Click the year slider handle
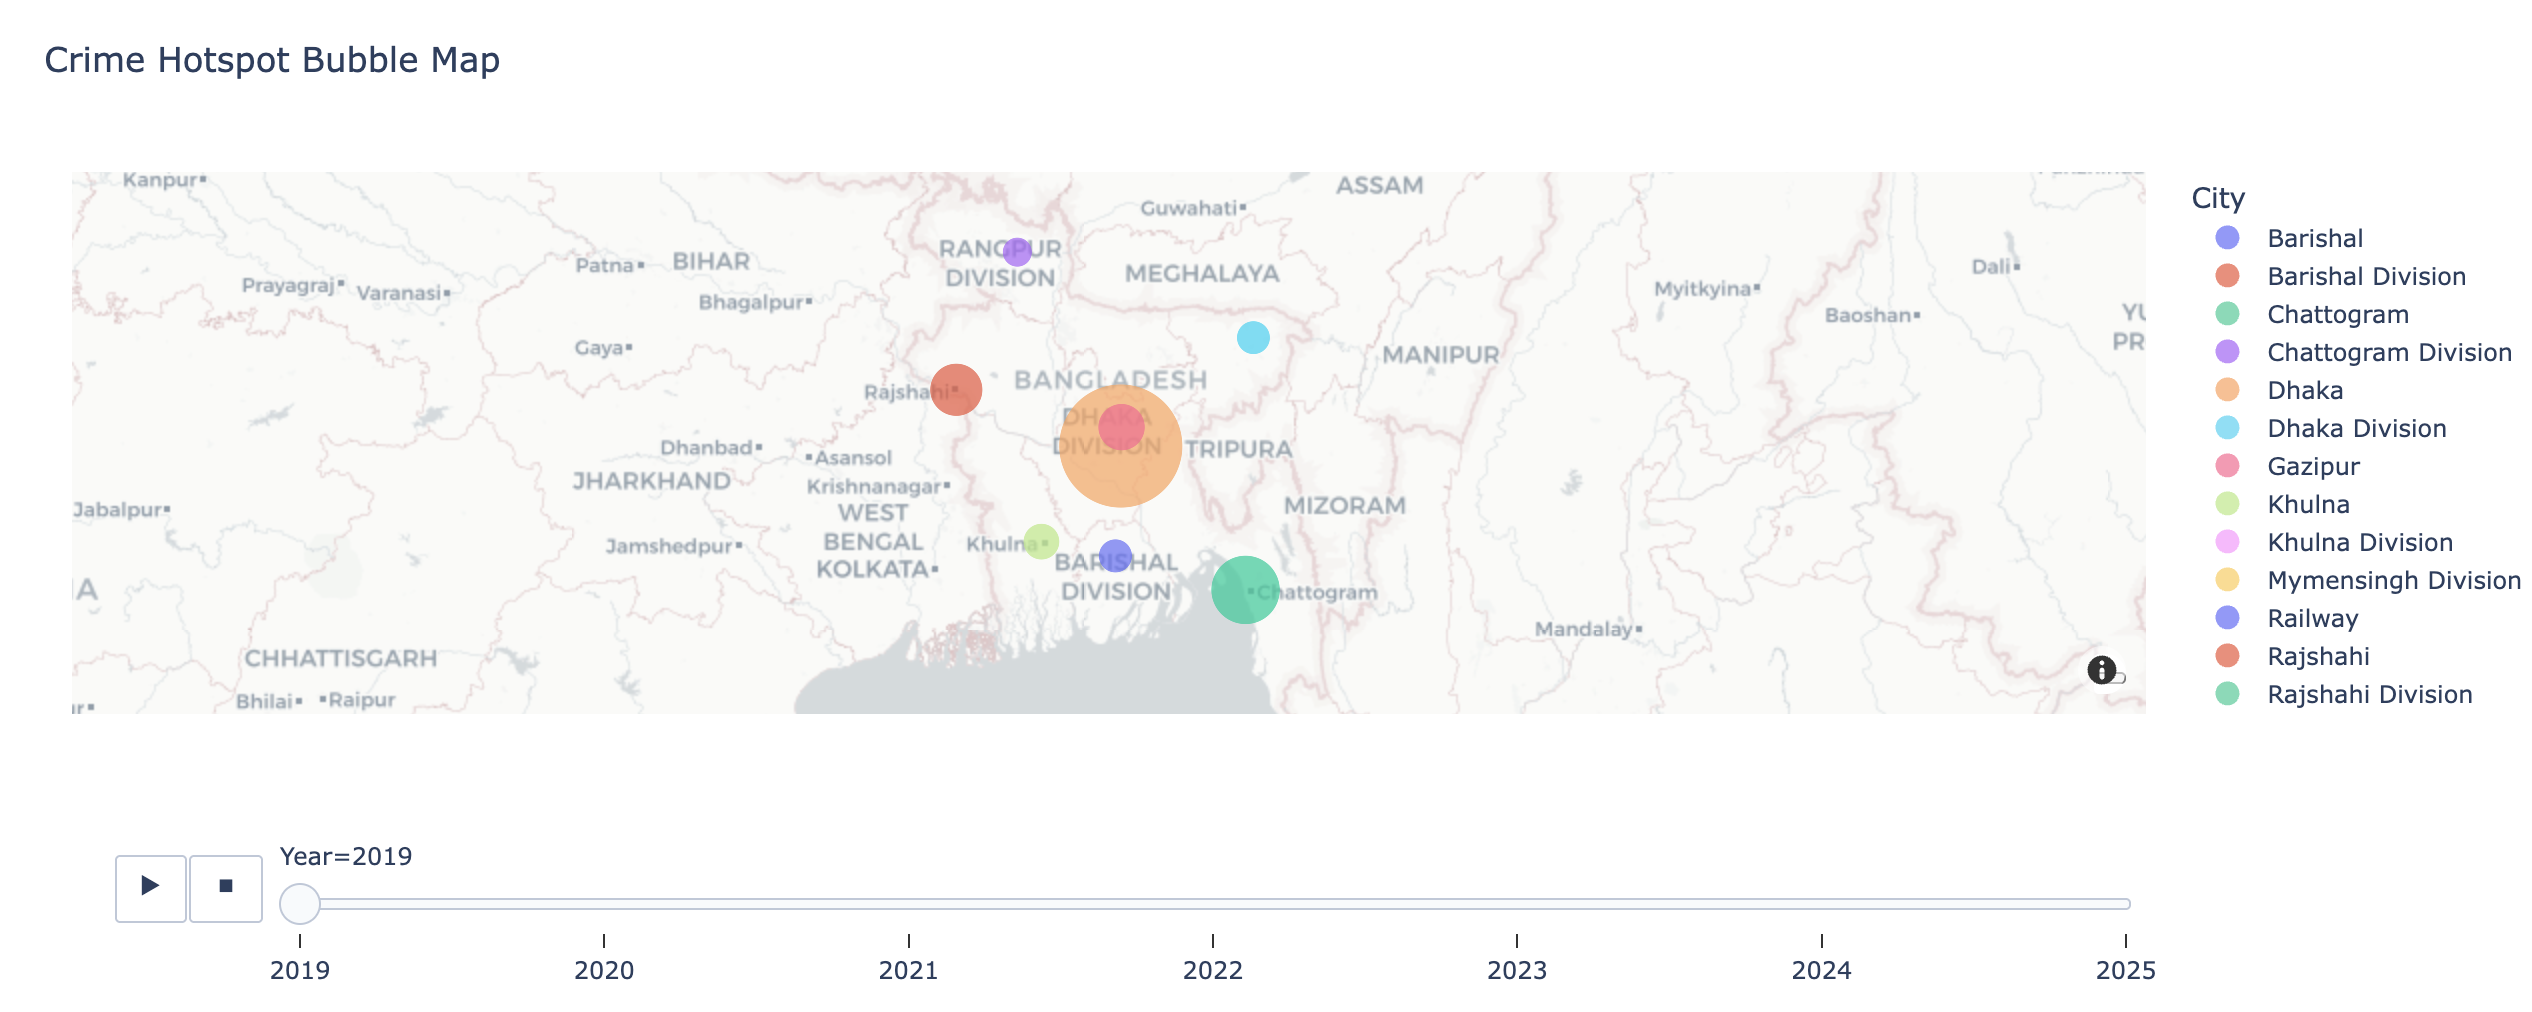This screenshot has width=2532, height=1012. tap(300, 904)
